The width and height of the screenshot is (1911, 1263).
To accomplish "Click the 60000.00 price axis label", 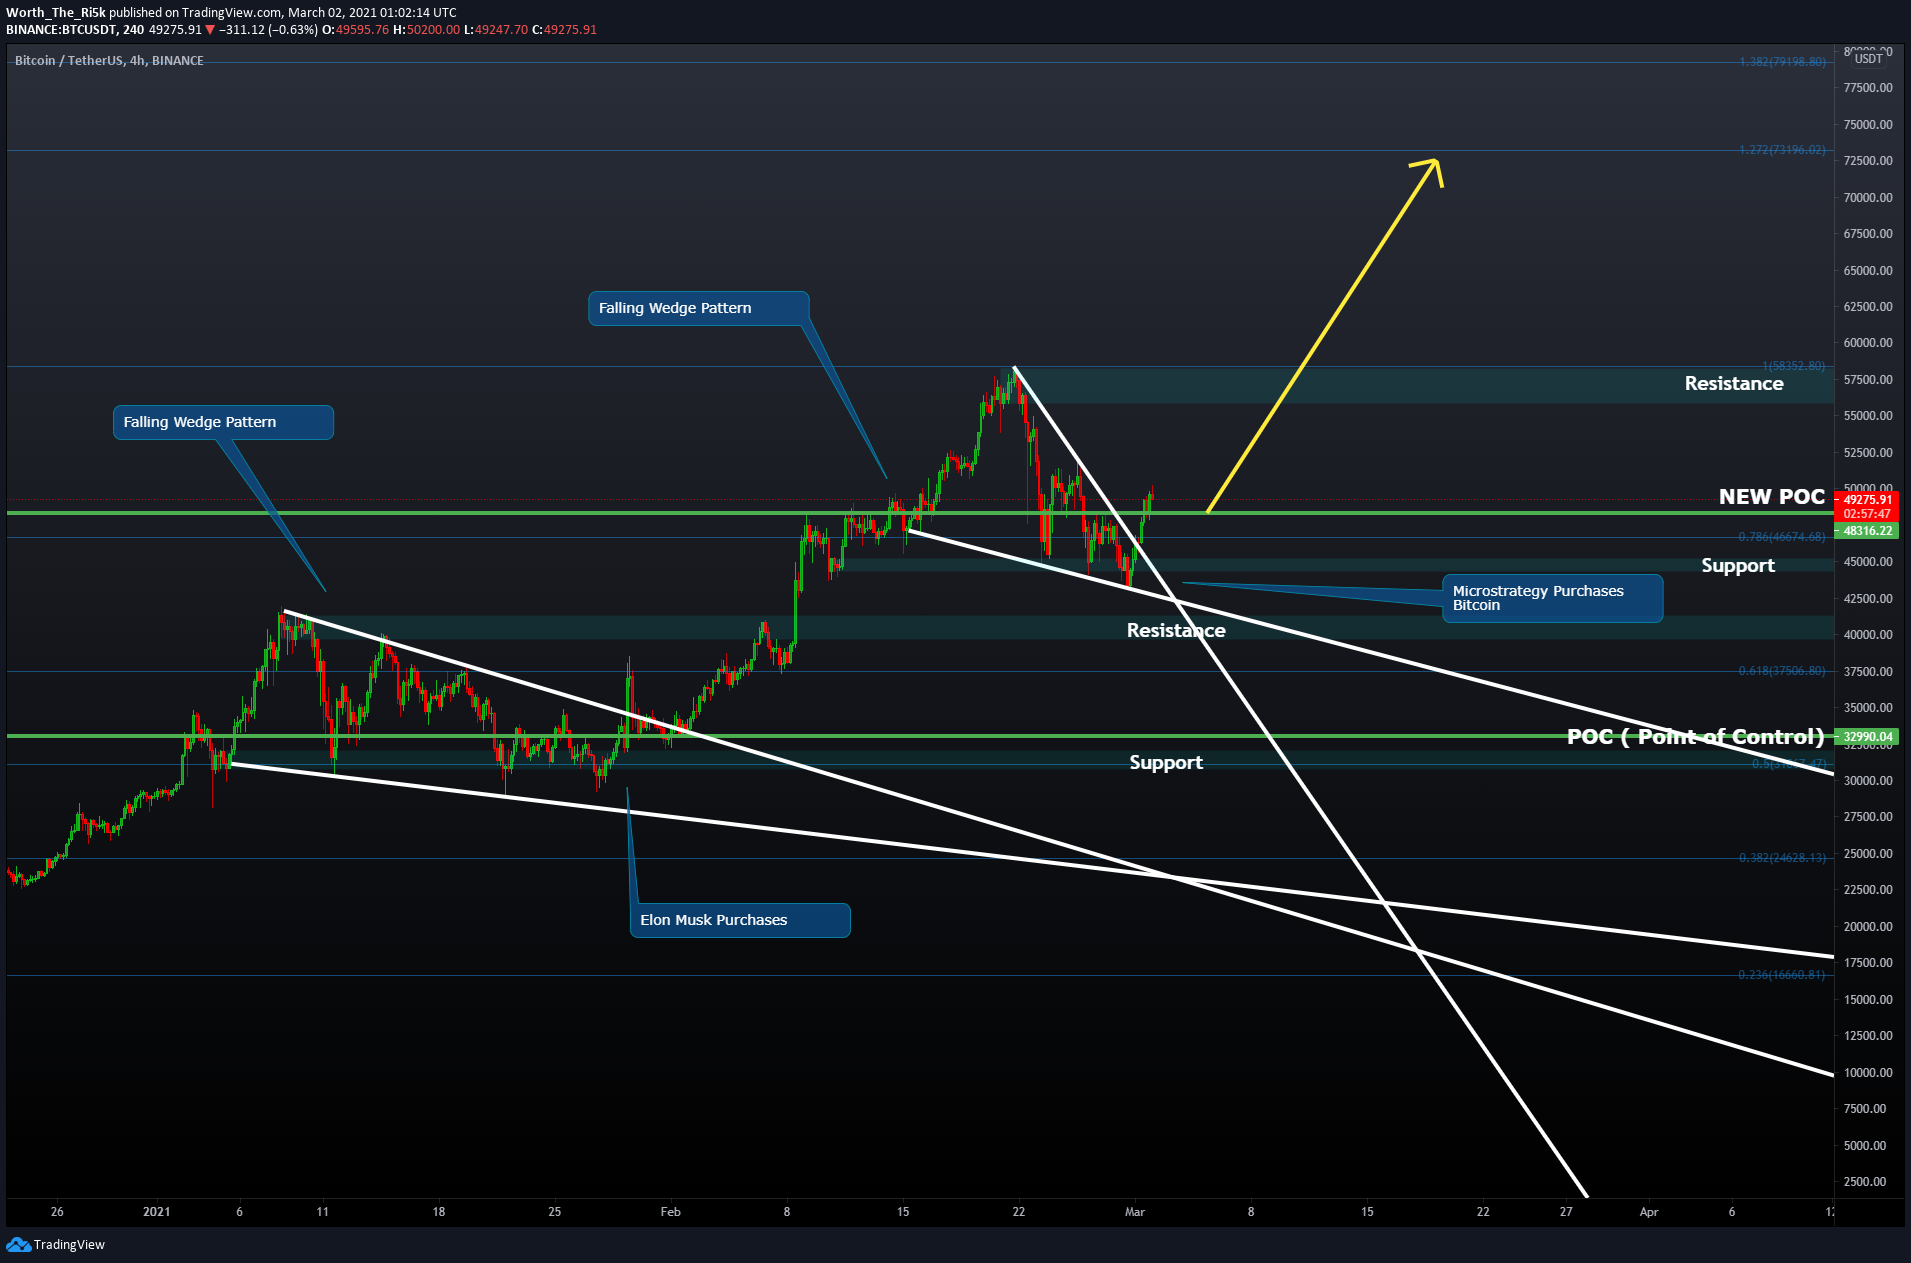I will 1867,343.
